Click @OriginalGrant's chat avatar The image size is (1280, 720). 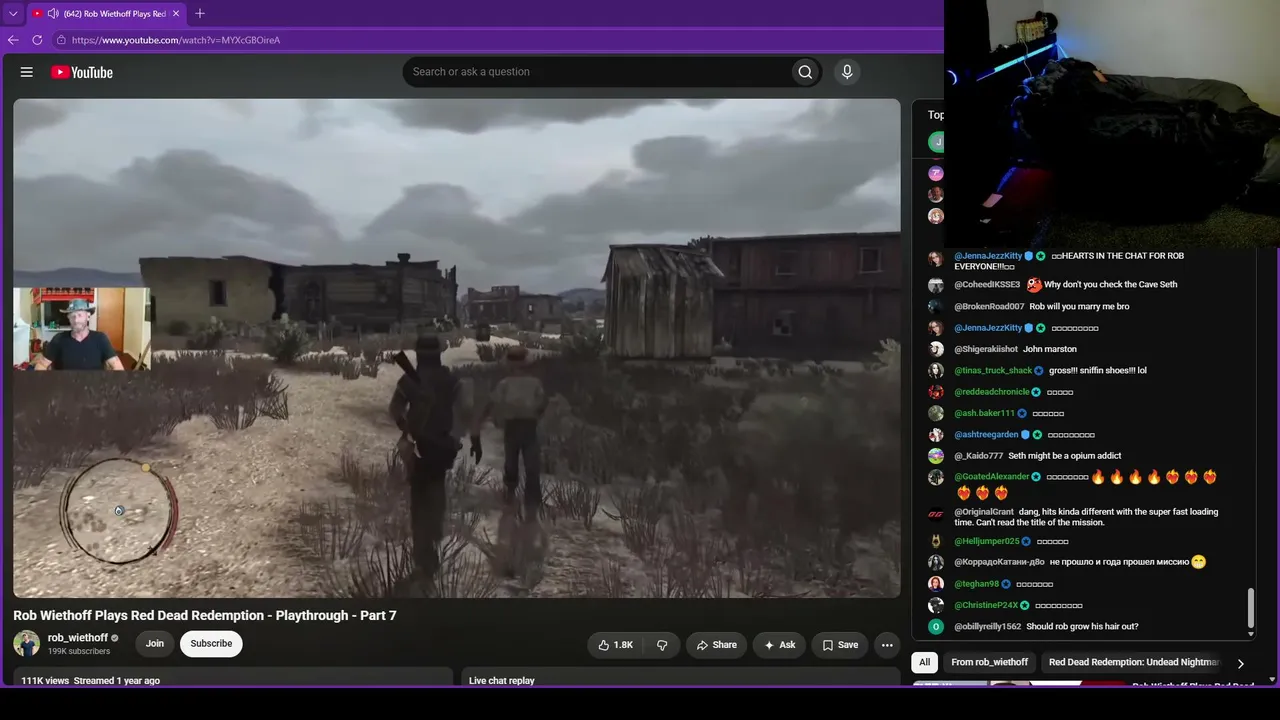point(936,515)
